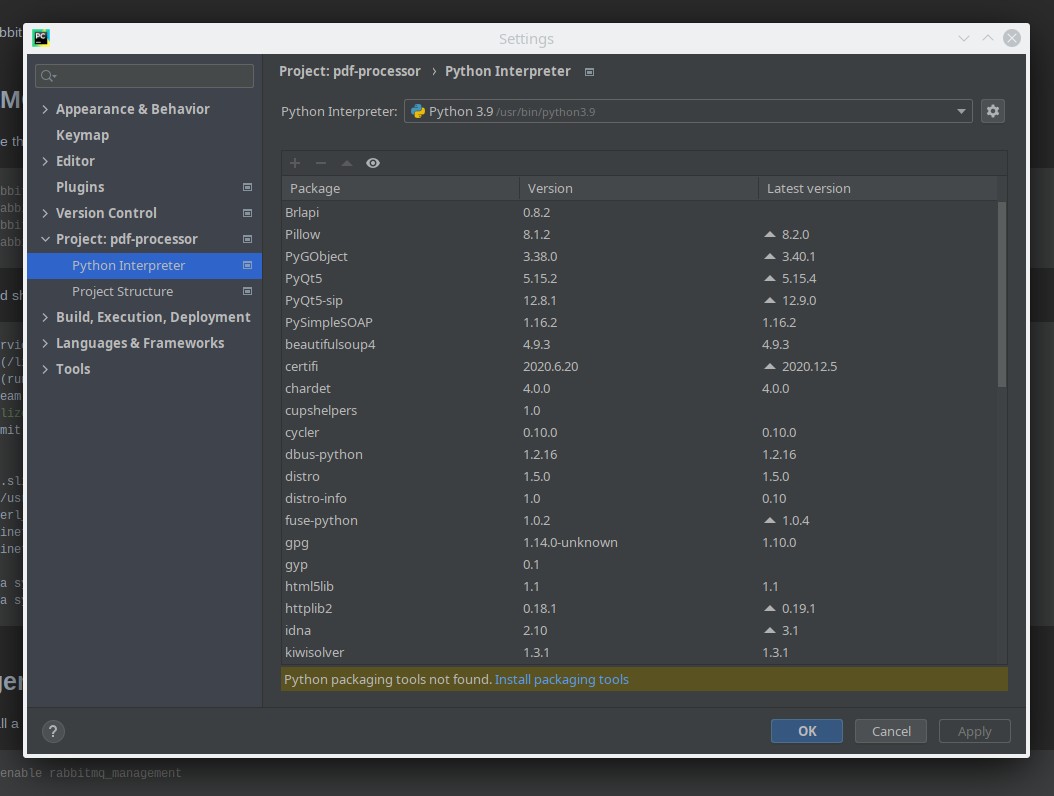Select the dbus-python package row
The image size is (1054, 796).
[639, 454]
